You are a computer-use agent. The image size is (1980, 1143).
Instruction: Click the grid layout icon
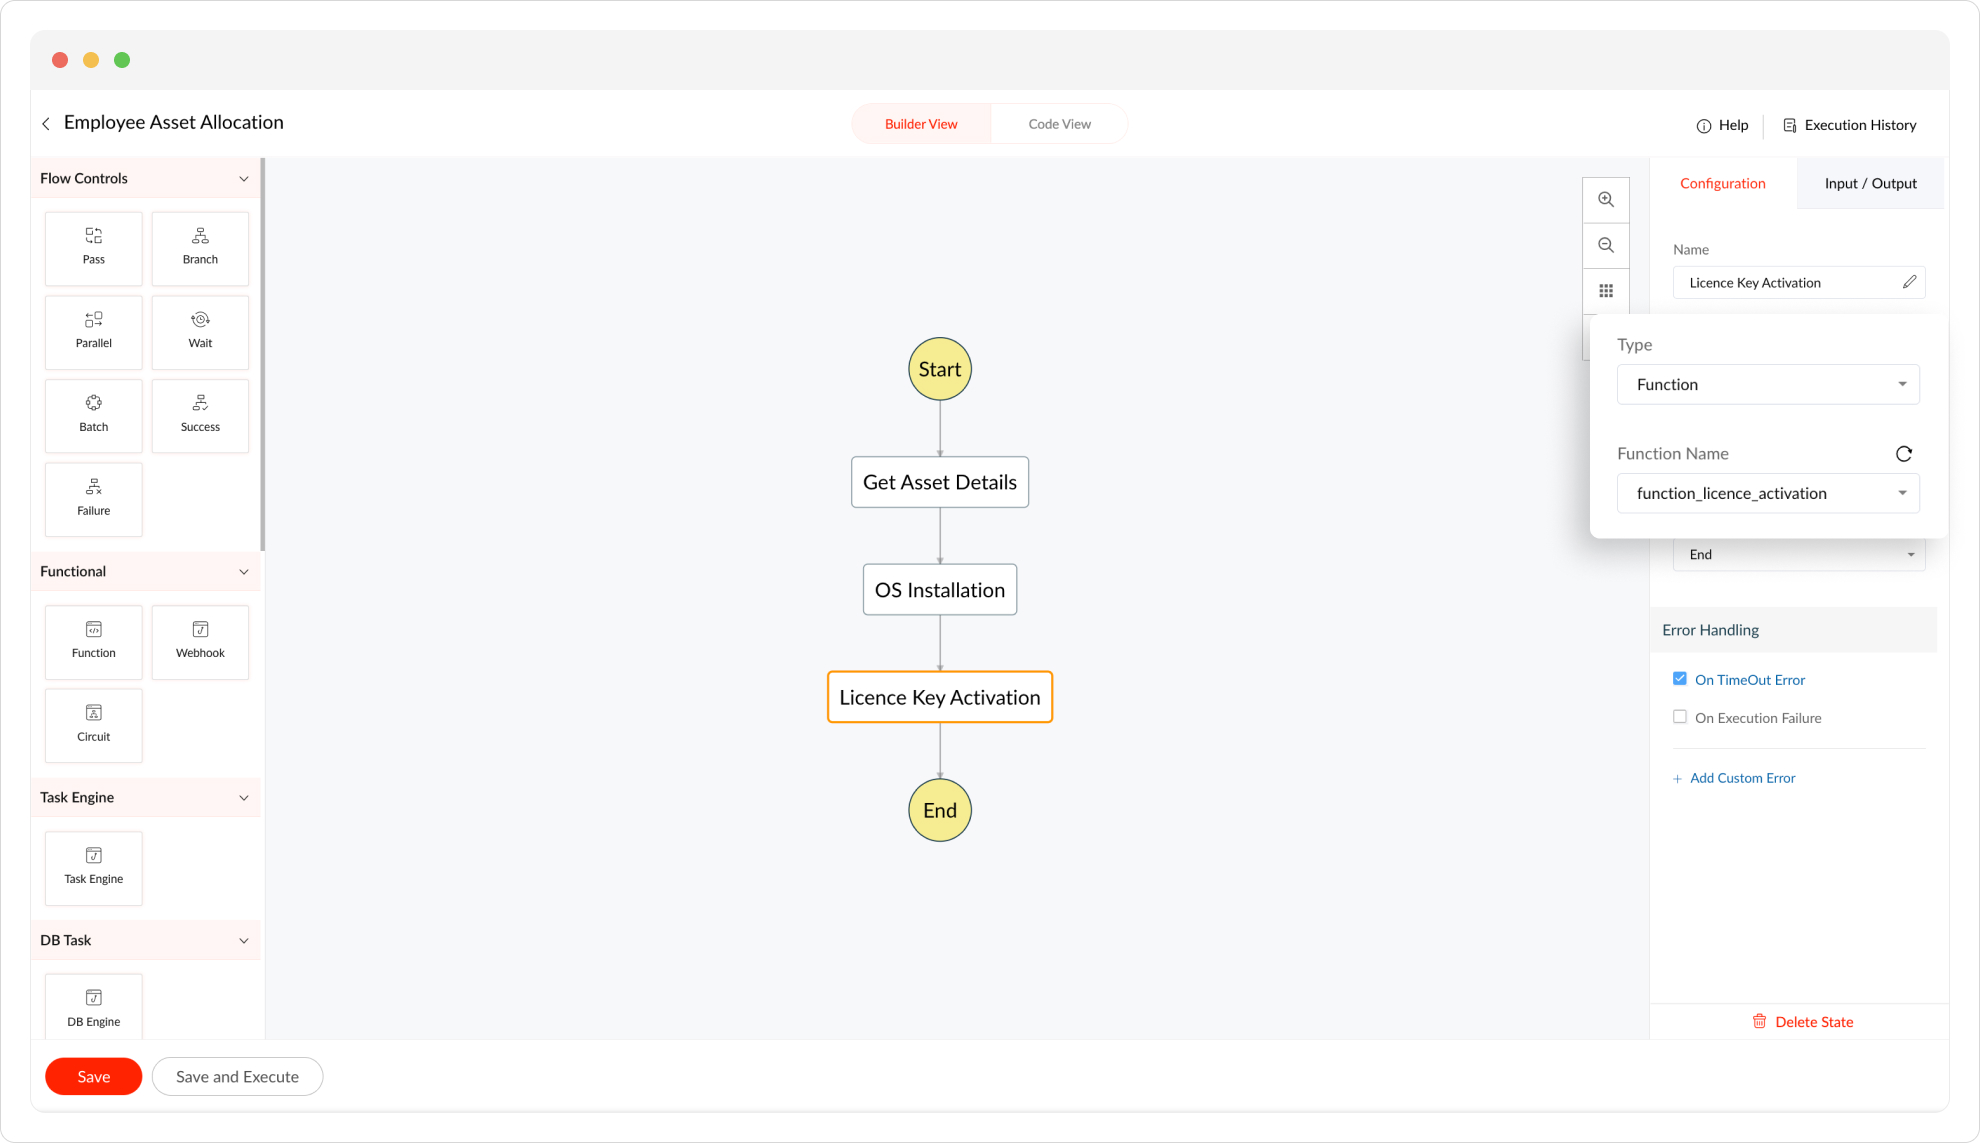click(x=1606, y=291)
